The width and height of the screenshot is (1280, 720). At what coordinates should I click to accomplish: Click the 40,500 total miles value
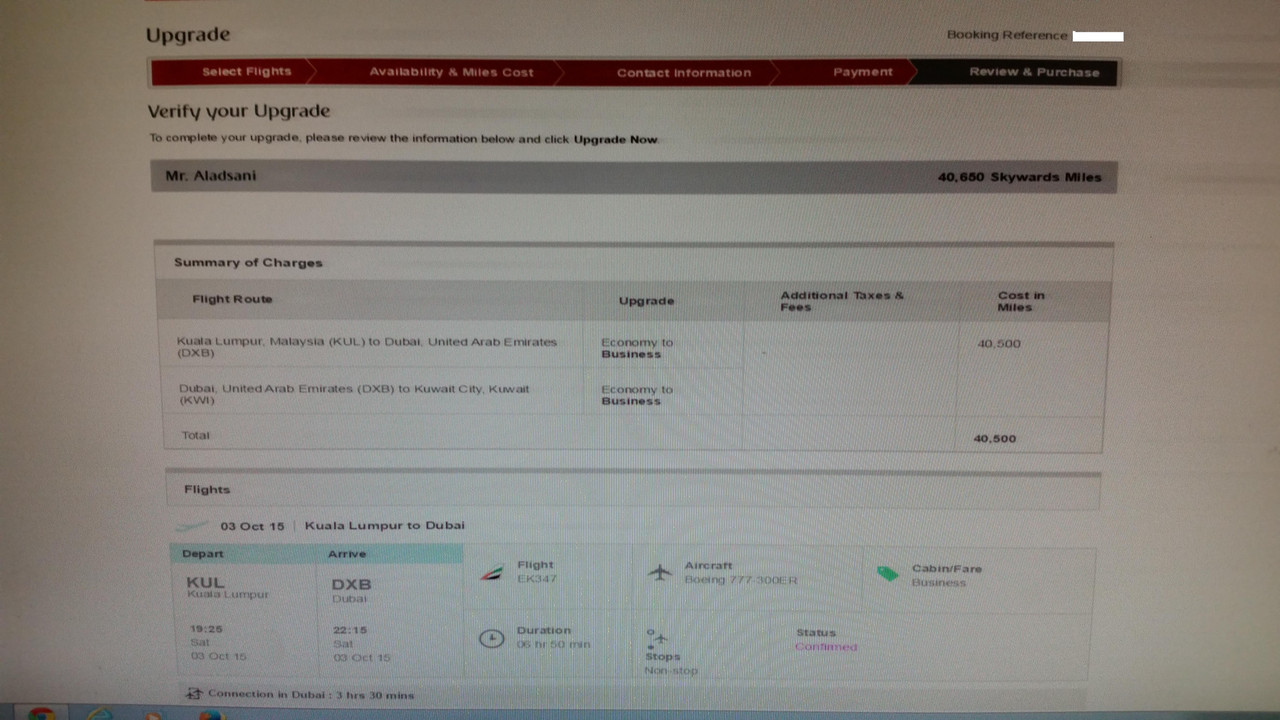(994, 439)
